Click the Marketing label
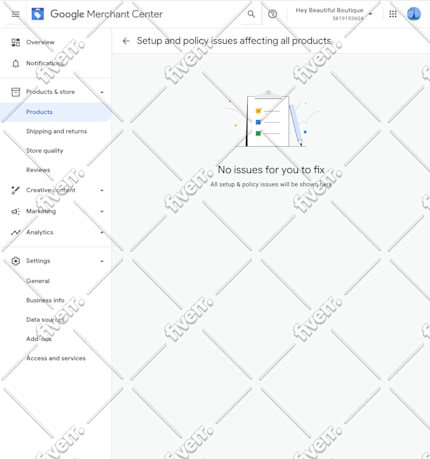The image size is (430, 459). pyautogui.click(x=41, y=211)
